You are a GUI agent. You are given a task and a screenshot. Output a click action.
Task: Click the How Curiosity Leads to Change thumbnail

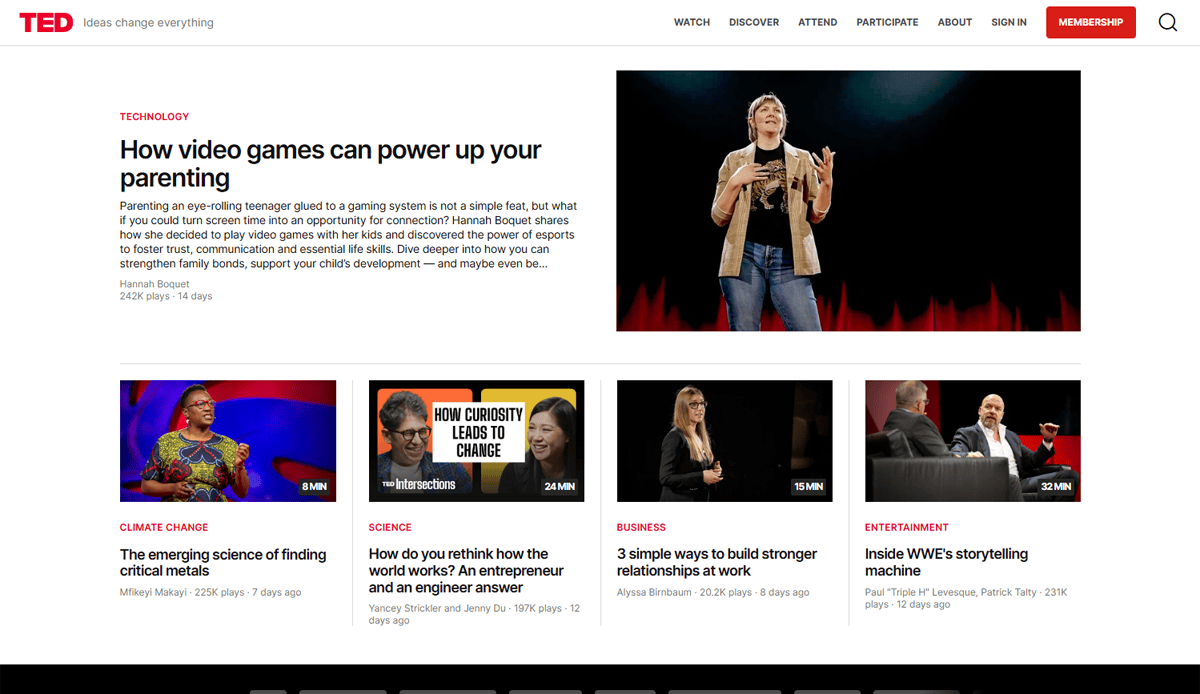click(476, 441)
